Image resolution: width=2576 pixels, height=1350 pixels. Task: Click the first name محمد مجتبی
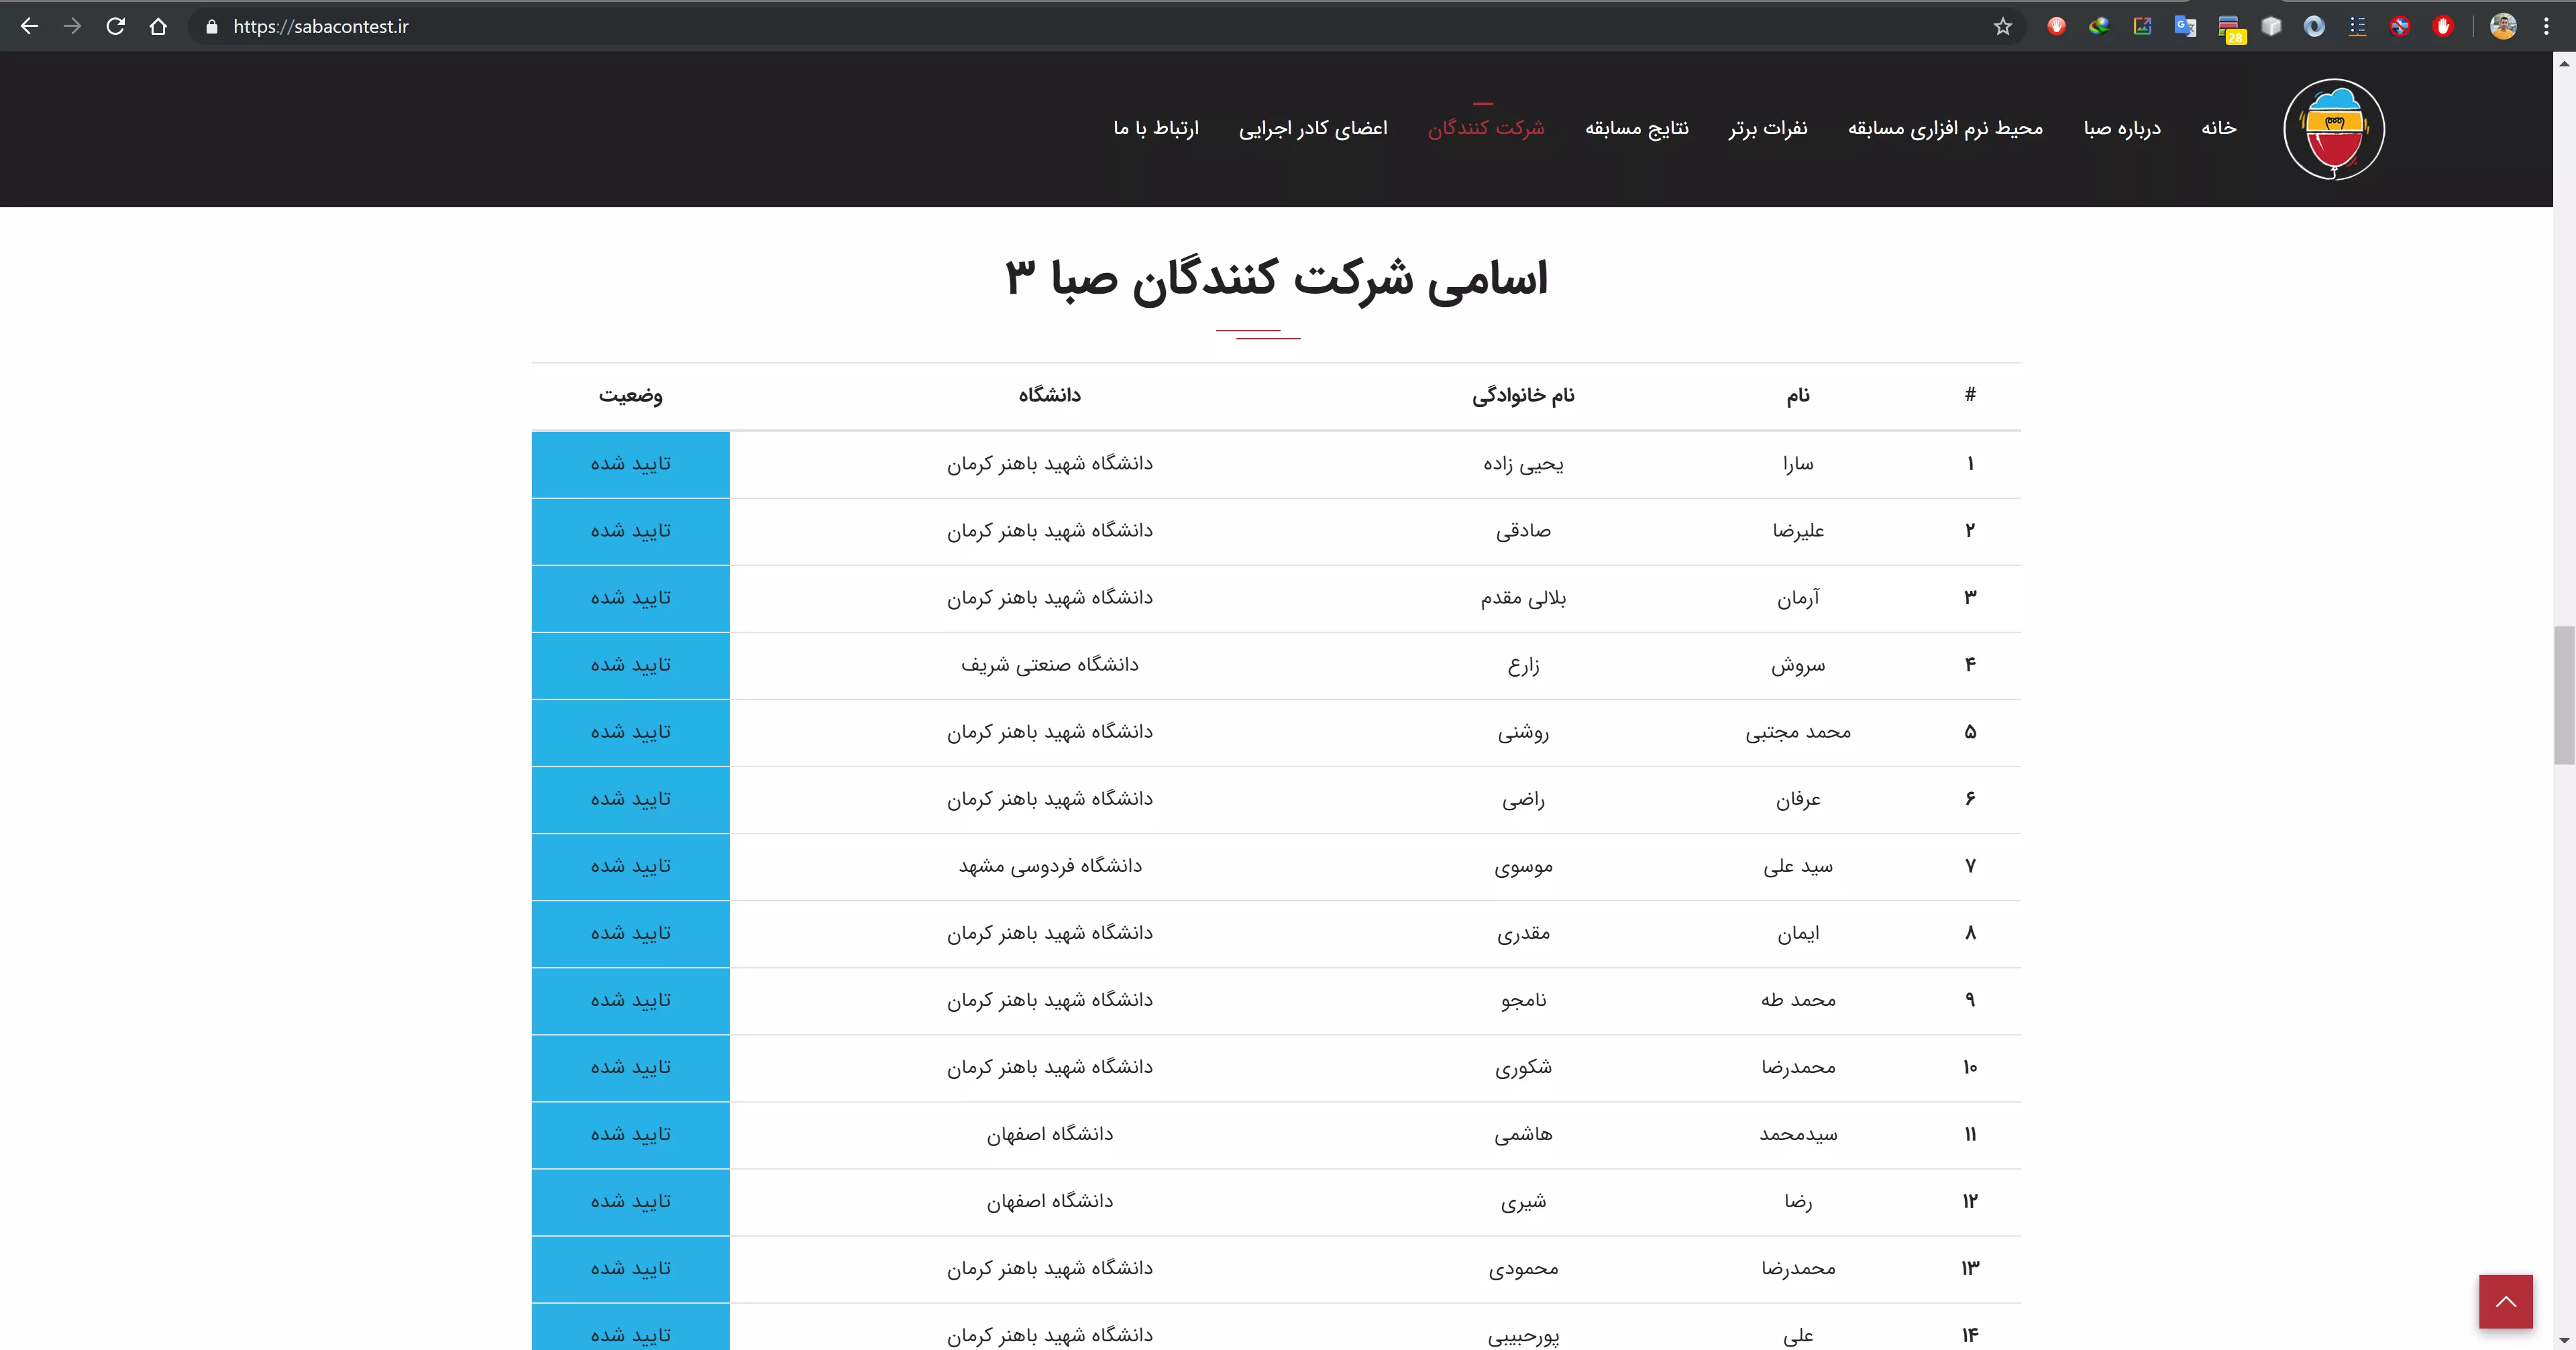pos(1798,732)
